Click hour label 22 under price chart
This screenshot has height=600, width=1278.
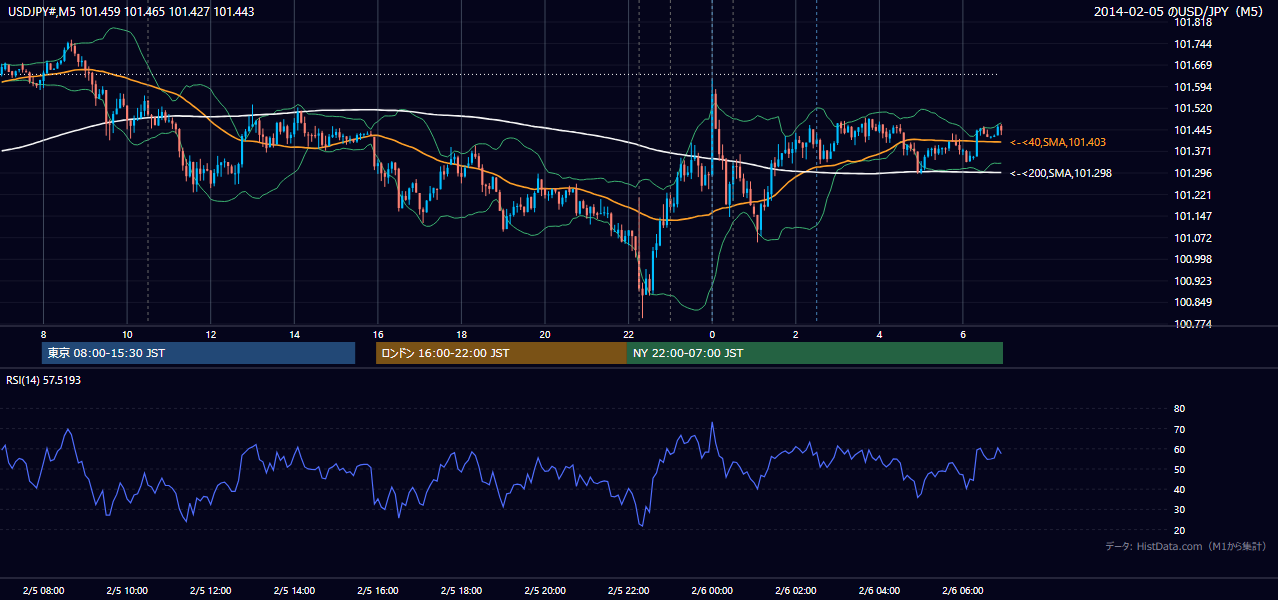628,334
